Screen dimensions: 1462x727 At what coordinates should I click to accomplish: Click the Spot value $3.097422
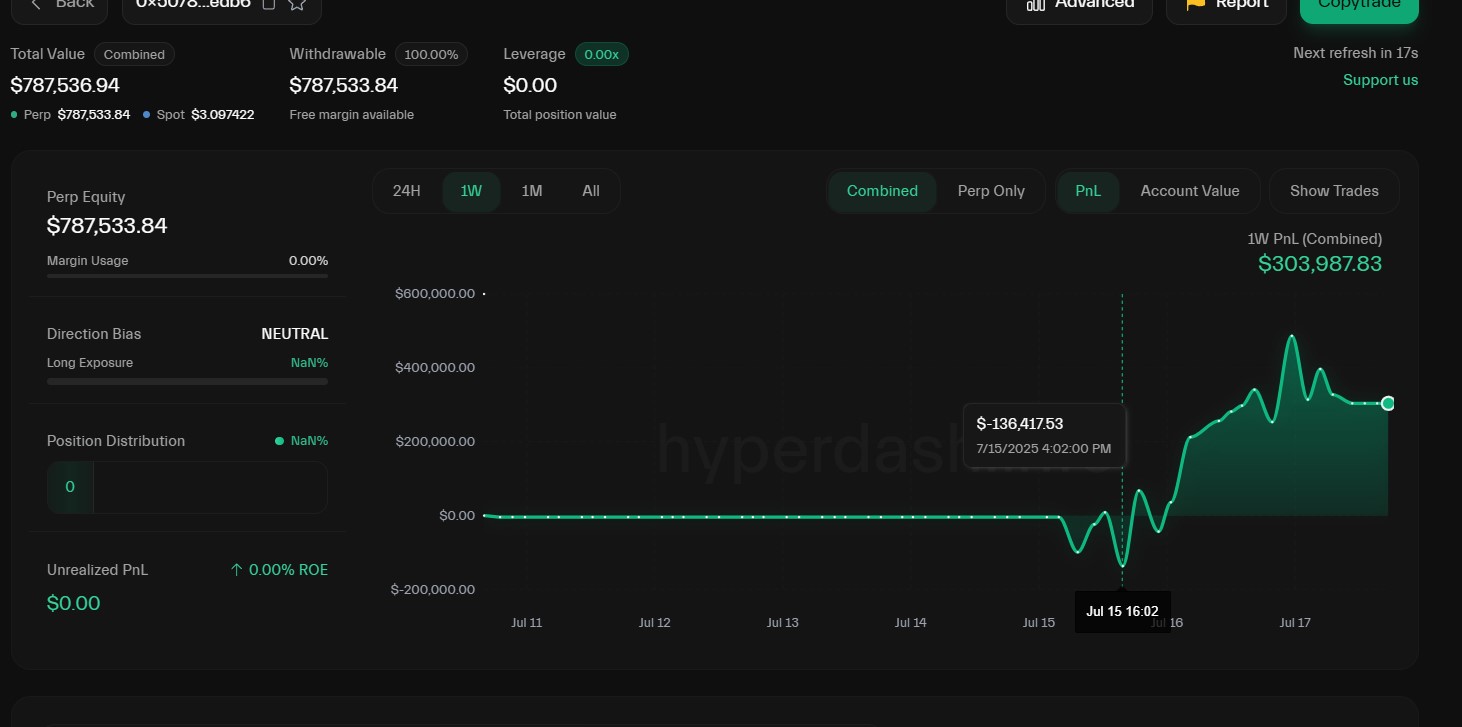pos(223,115)
